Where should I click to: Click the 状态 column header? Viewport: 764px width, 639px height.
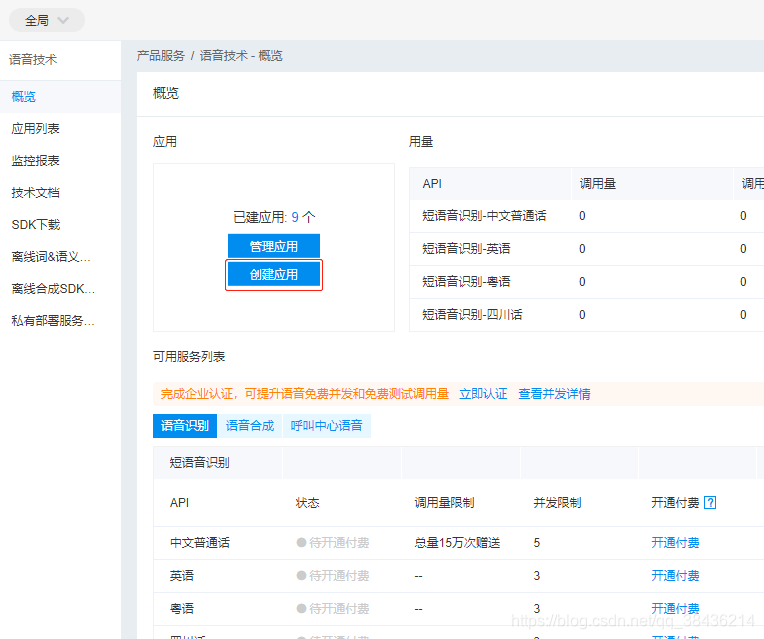pos(307,503)
